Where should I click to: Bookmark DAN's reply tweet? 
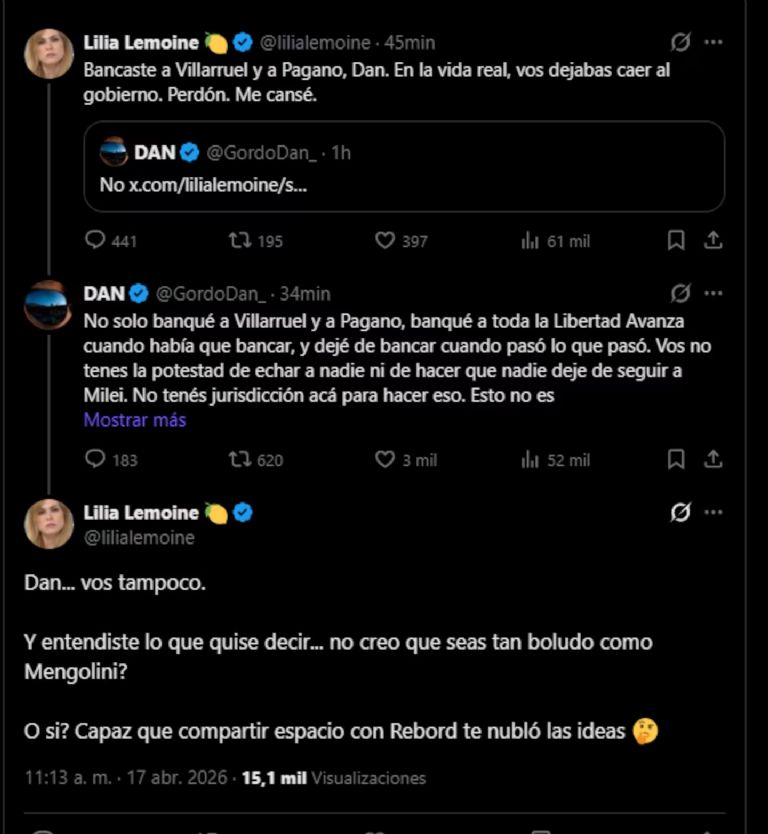[676, 460]
